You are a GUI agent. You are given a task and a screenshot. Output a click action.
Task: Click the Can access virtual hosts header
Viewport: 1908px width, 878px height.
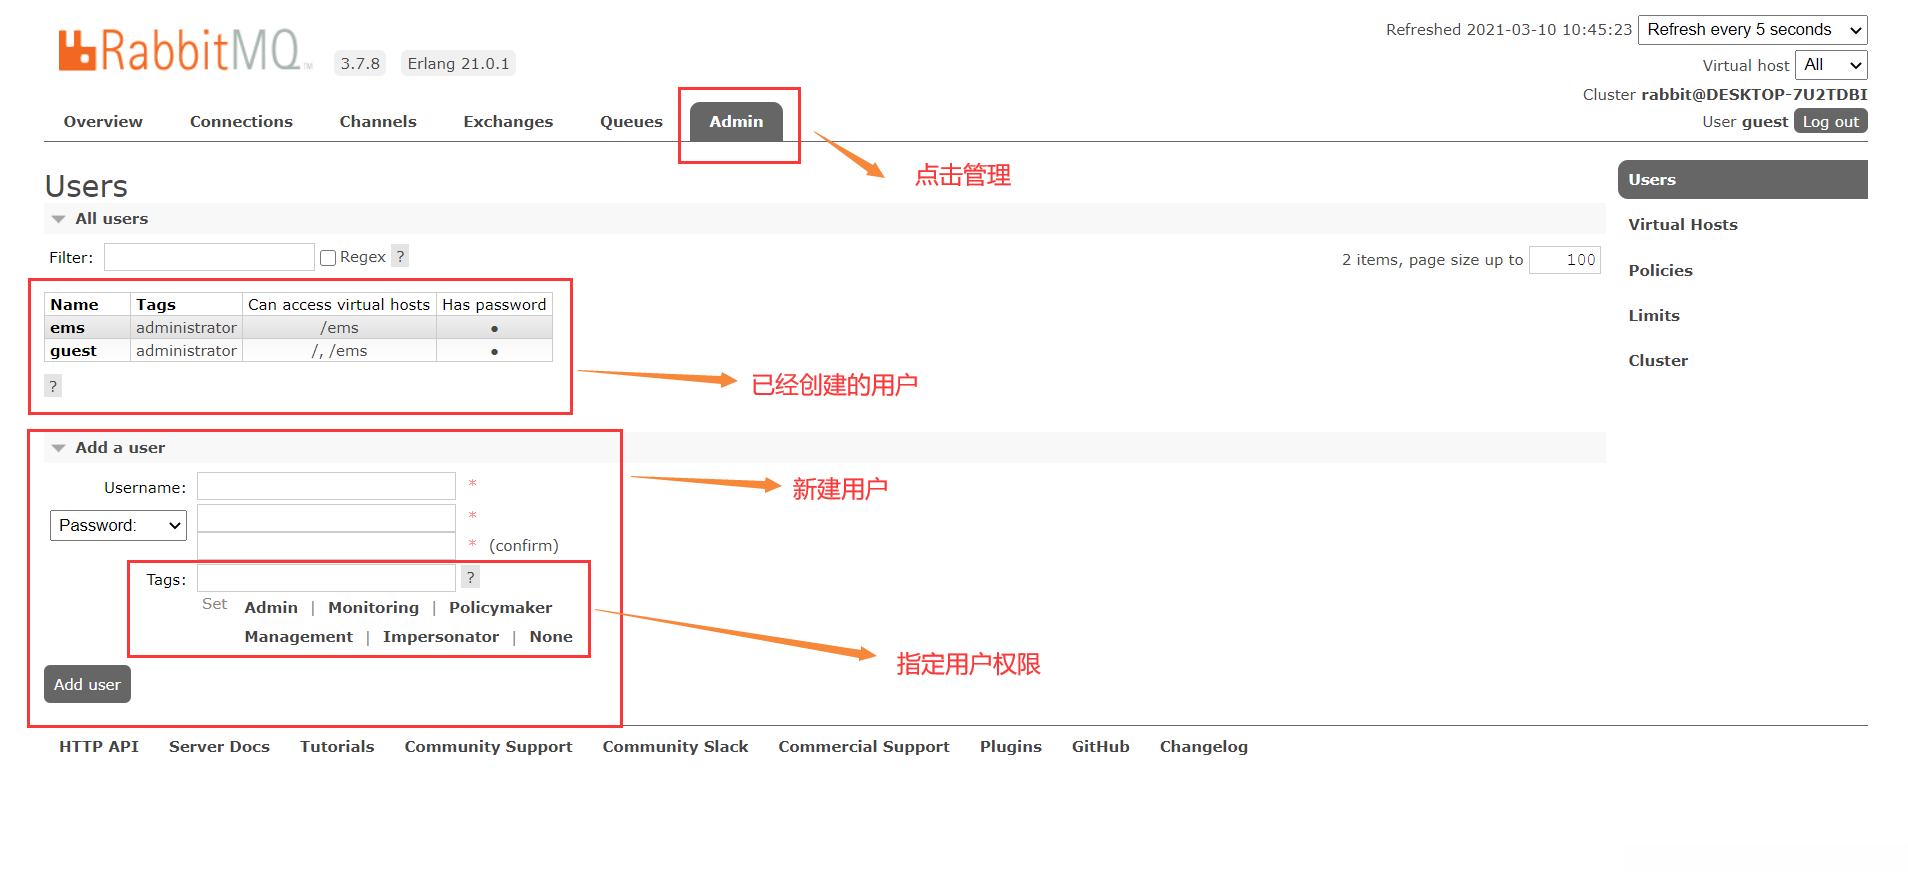pos(339,305)
